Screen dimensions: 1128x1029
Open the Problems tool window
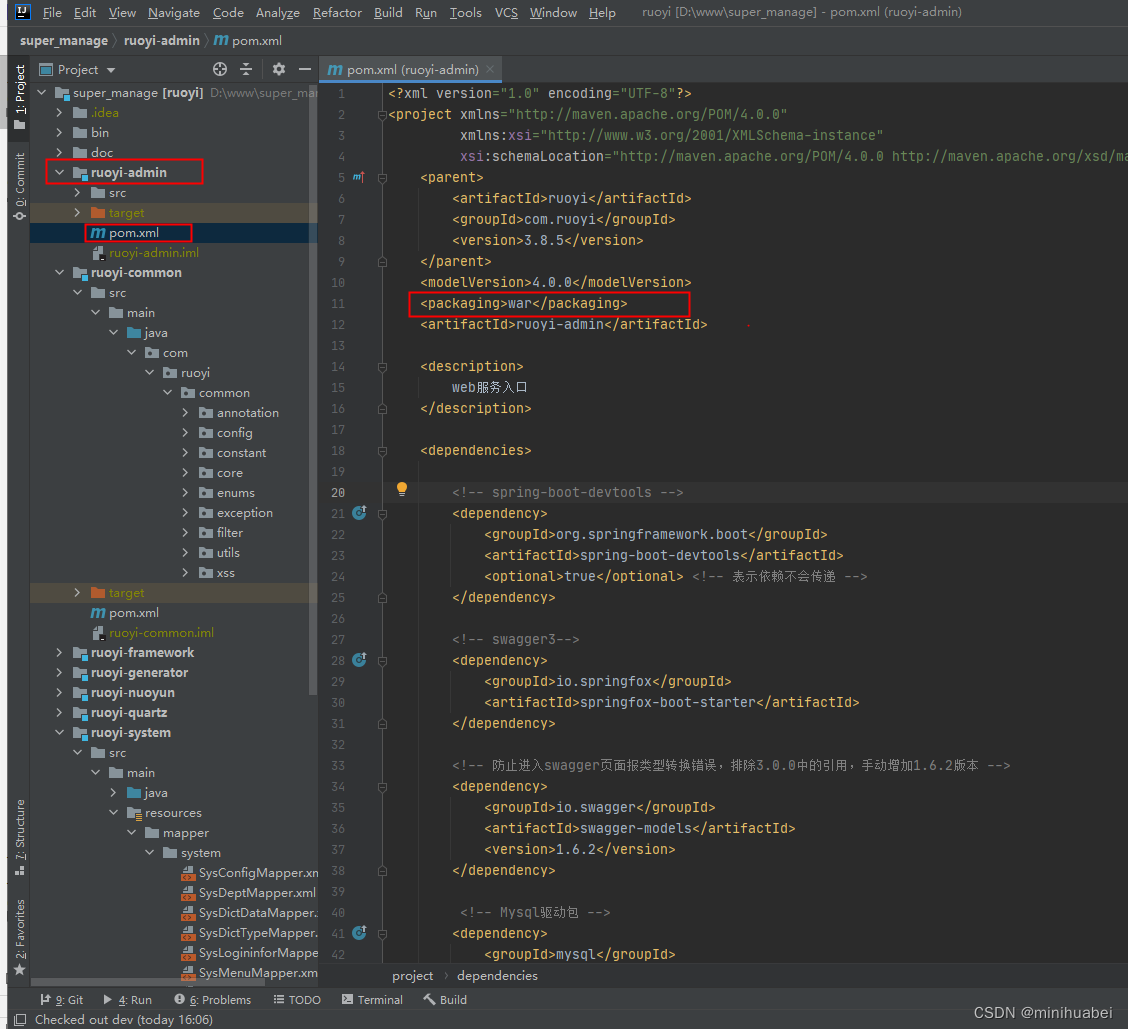213,999
